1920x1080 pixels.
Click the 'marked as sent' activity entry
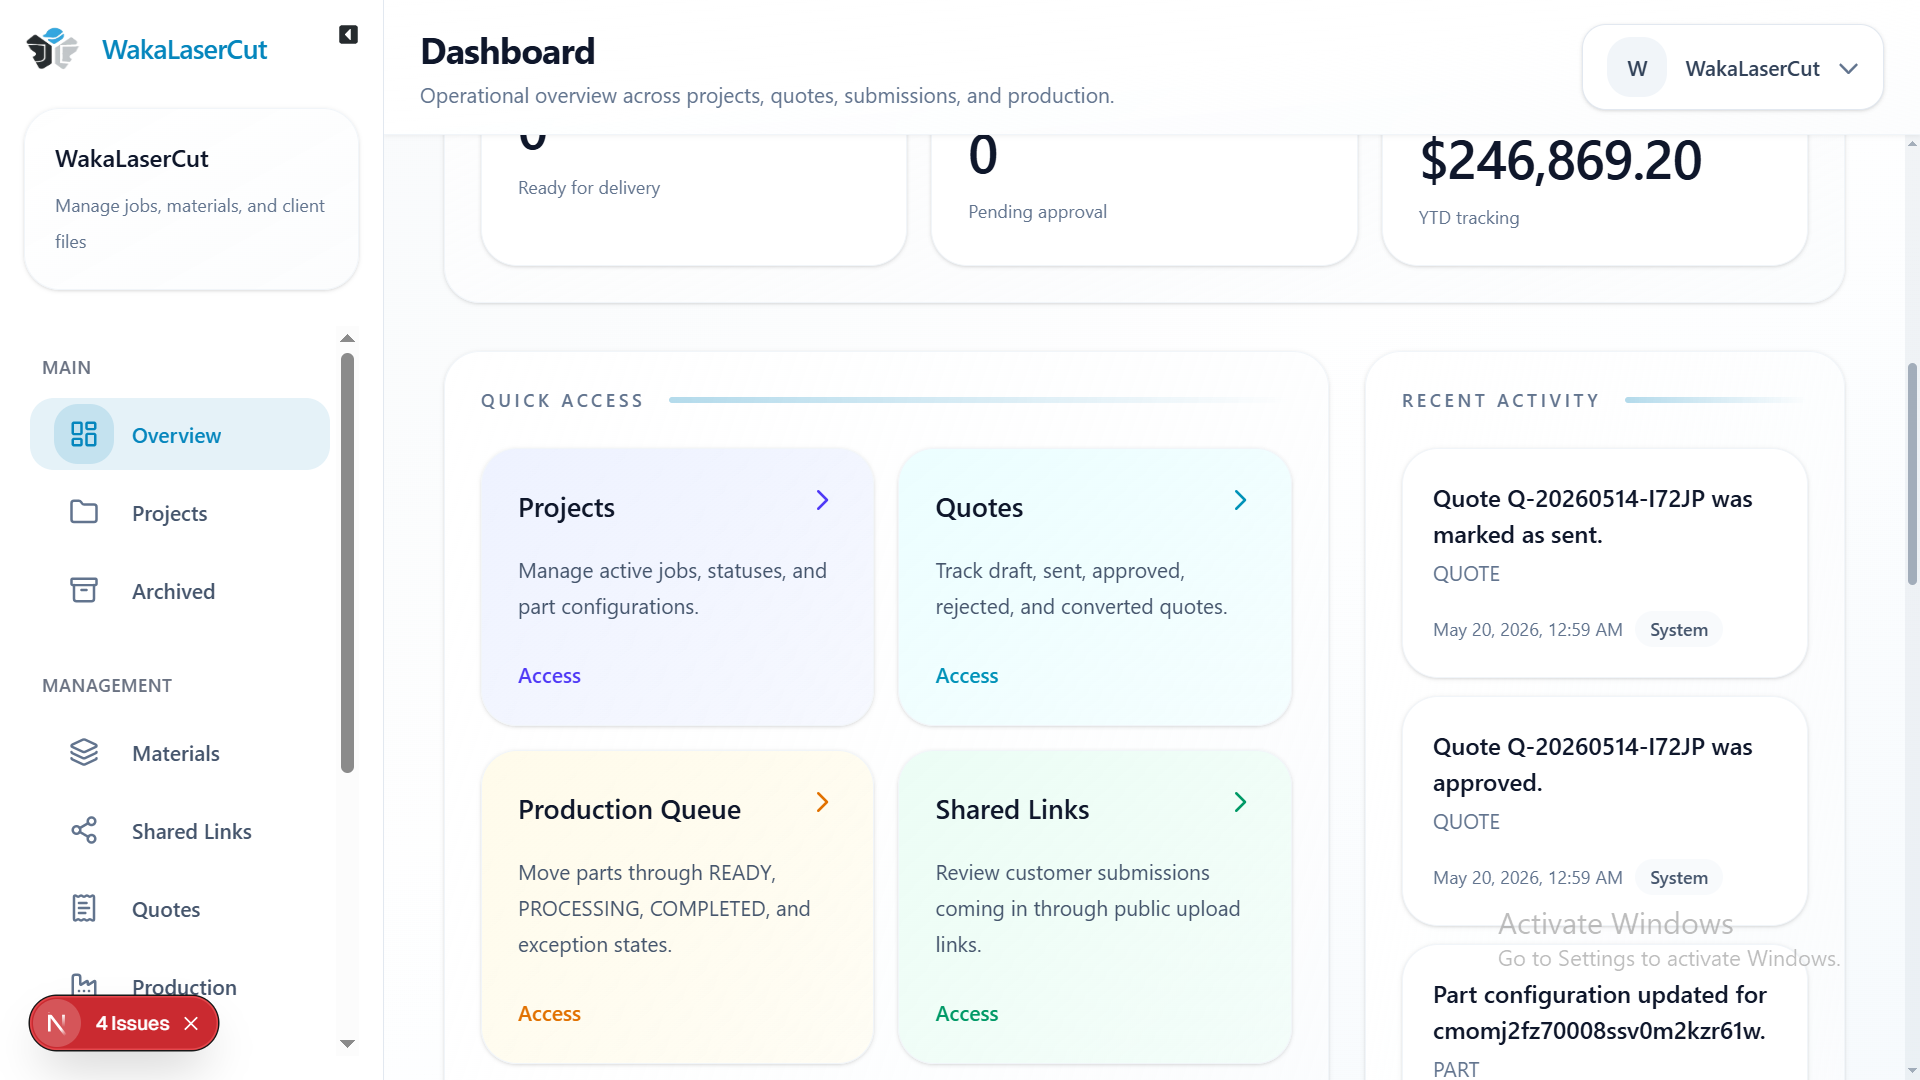click(1604, 563)
